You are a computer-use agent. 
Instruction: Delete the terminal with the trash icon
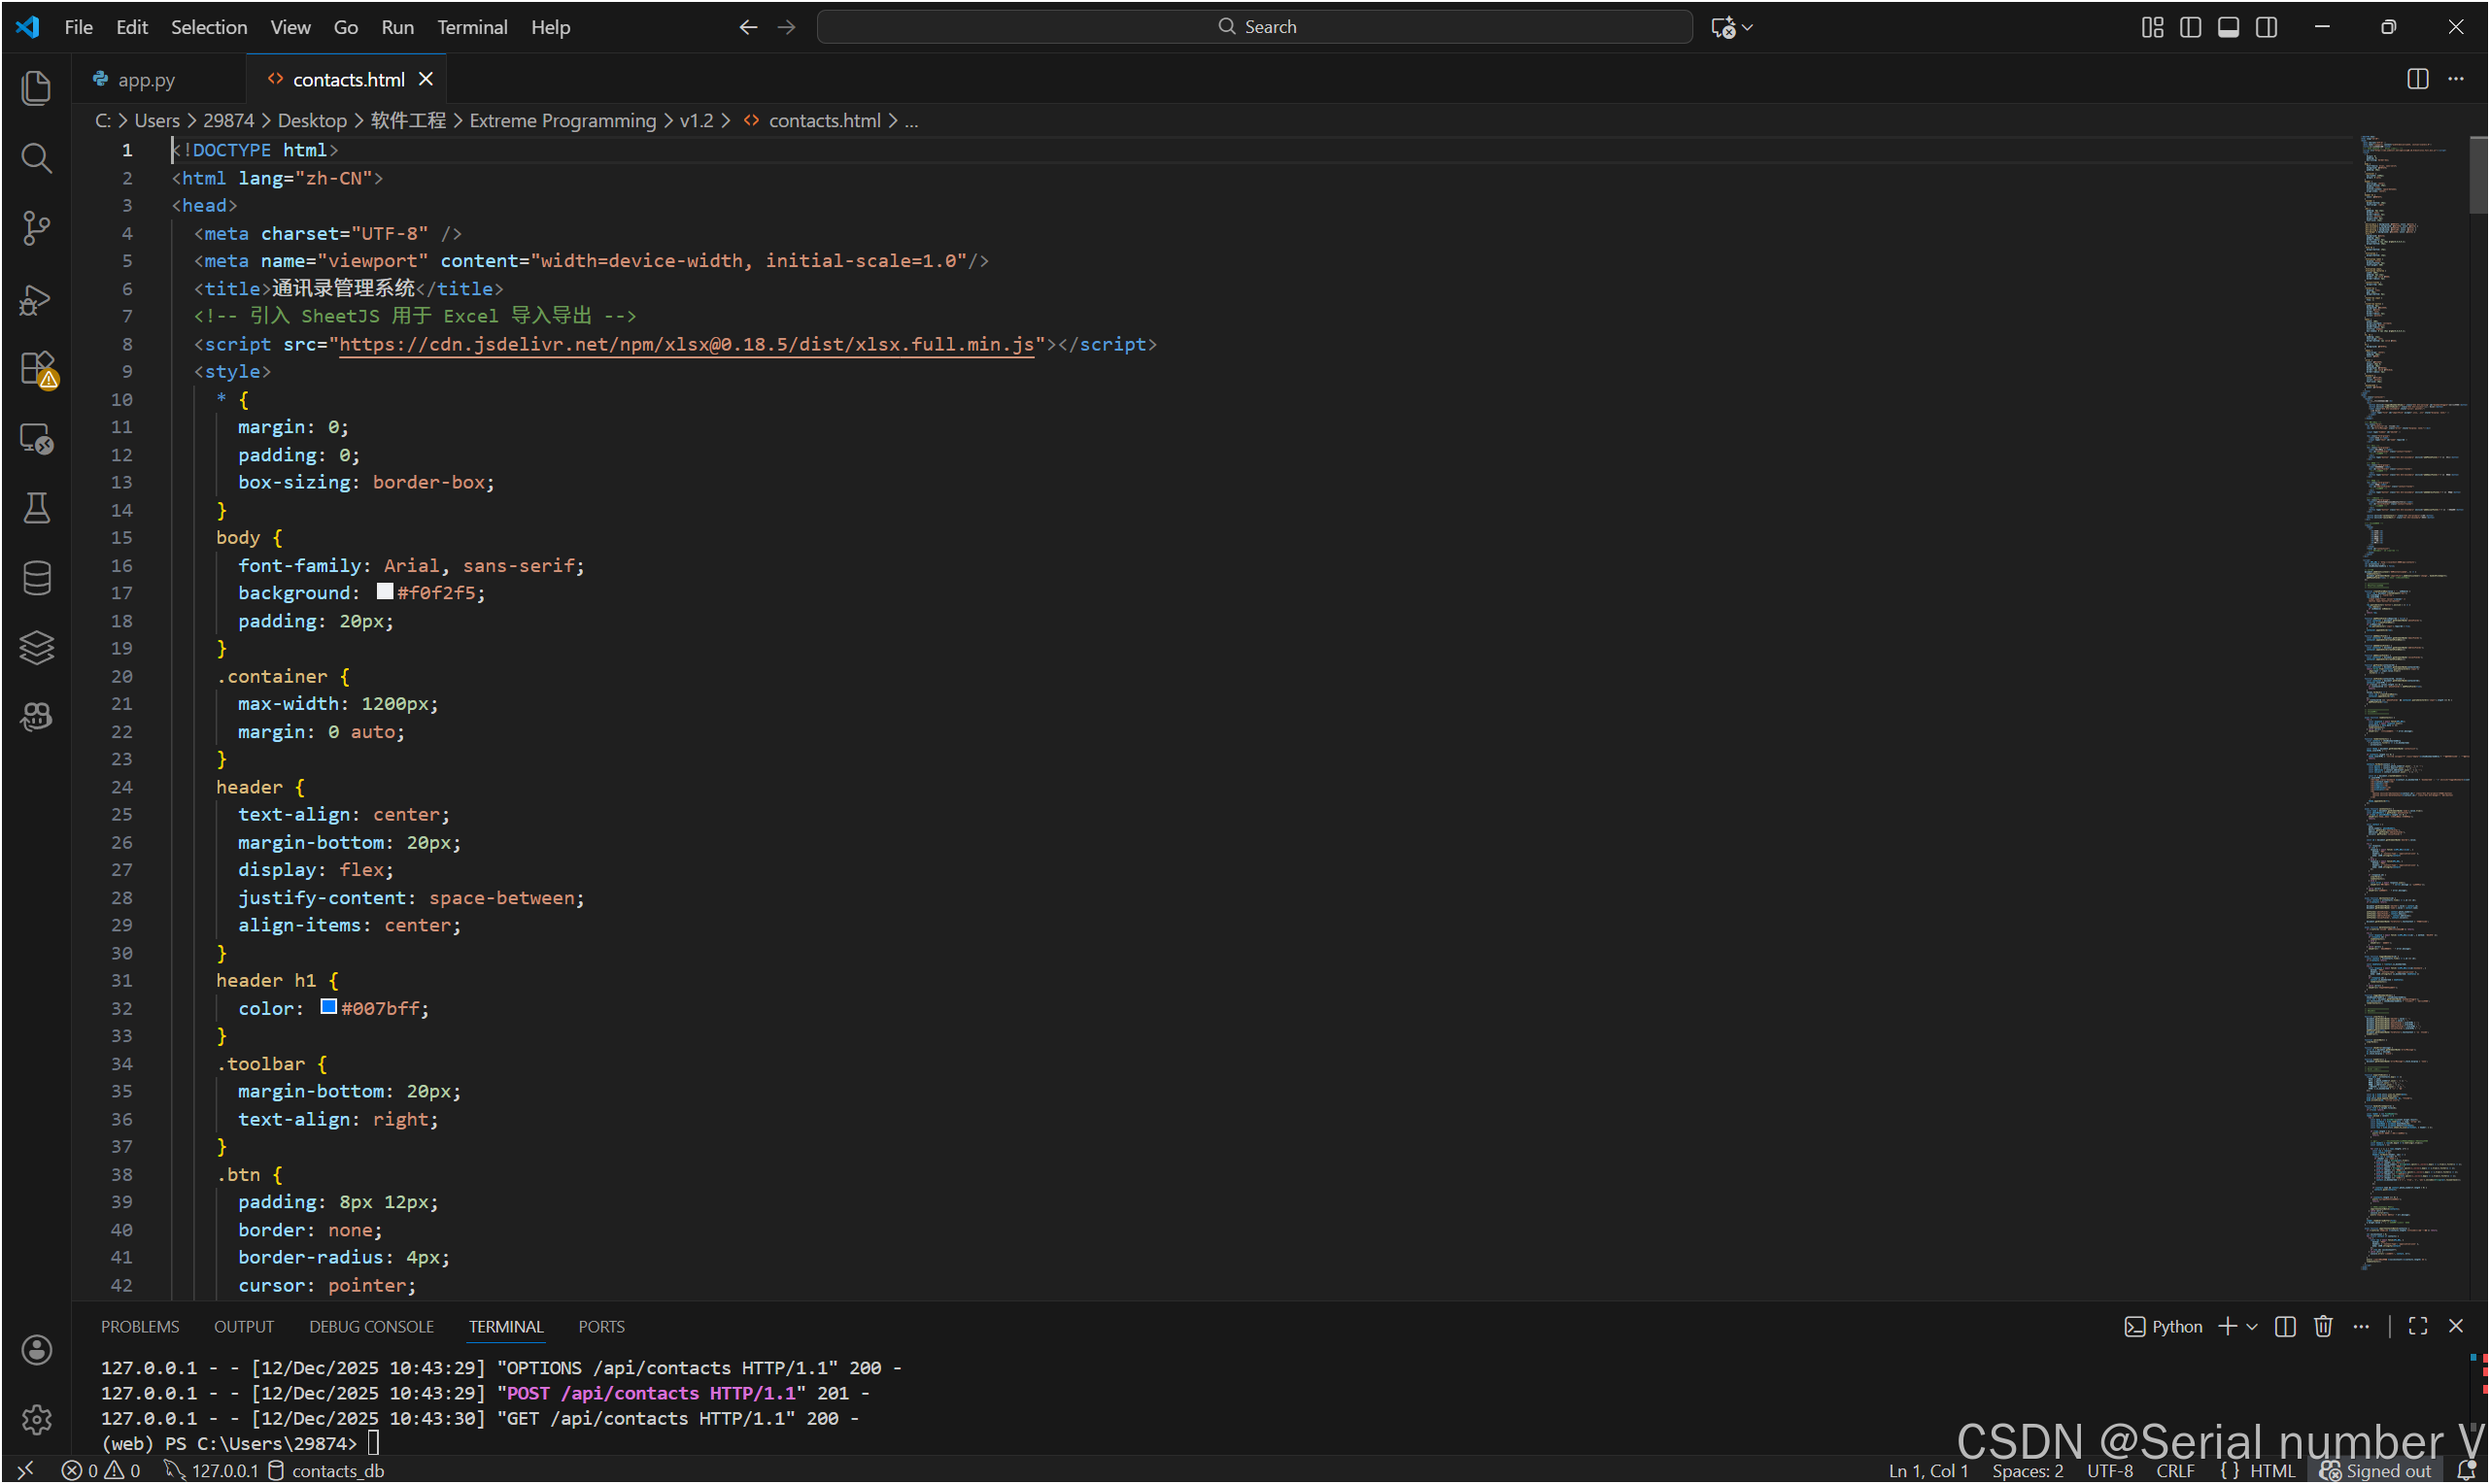[2323, 1326]
